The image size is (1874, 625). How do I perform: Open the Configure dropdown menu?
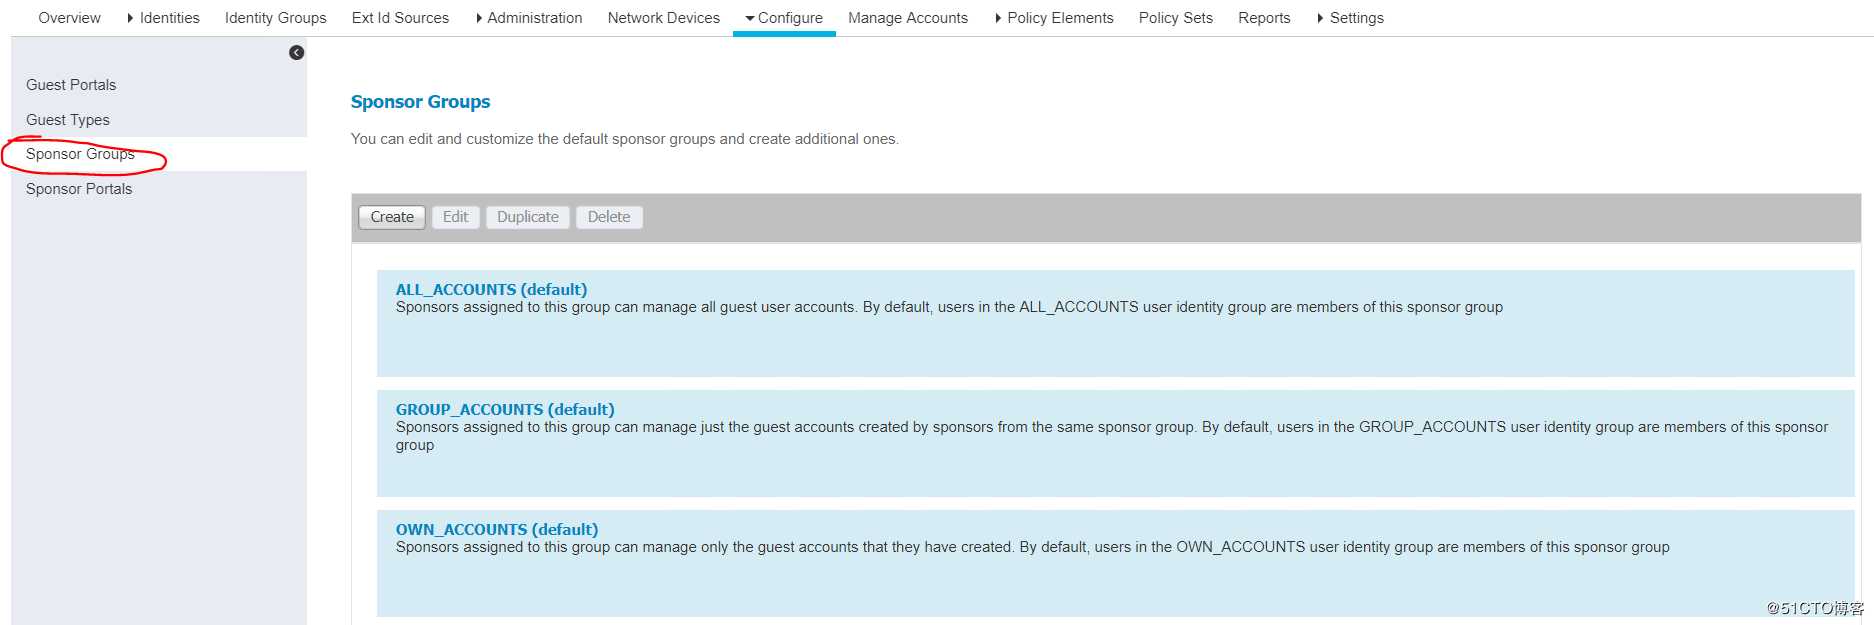tap(784, 18)
